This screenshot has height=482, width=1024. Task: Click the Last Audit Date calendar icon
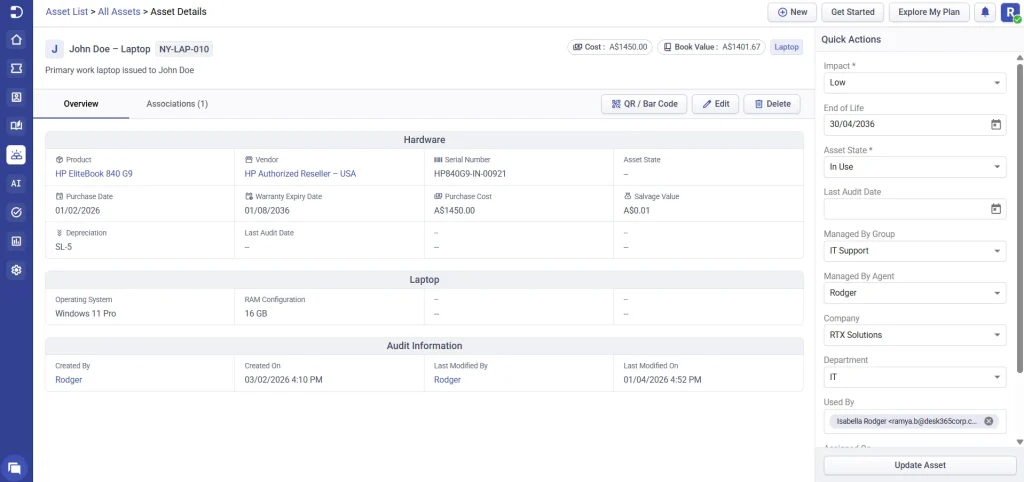point(996,209)
